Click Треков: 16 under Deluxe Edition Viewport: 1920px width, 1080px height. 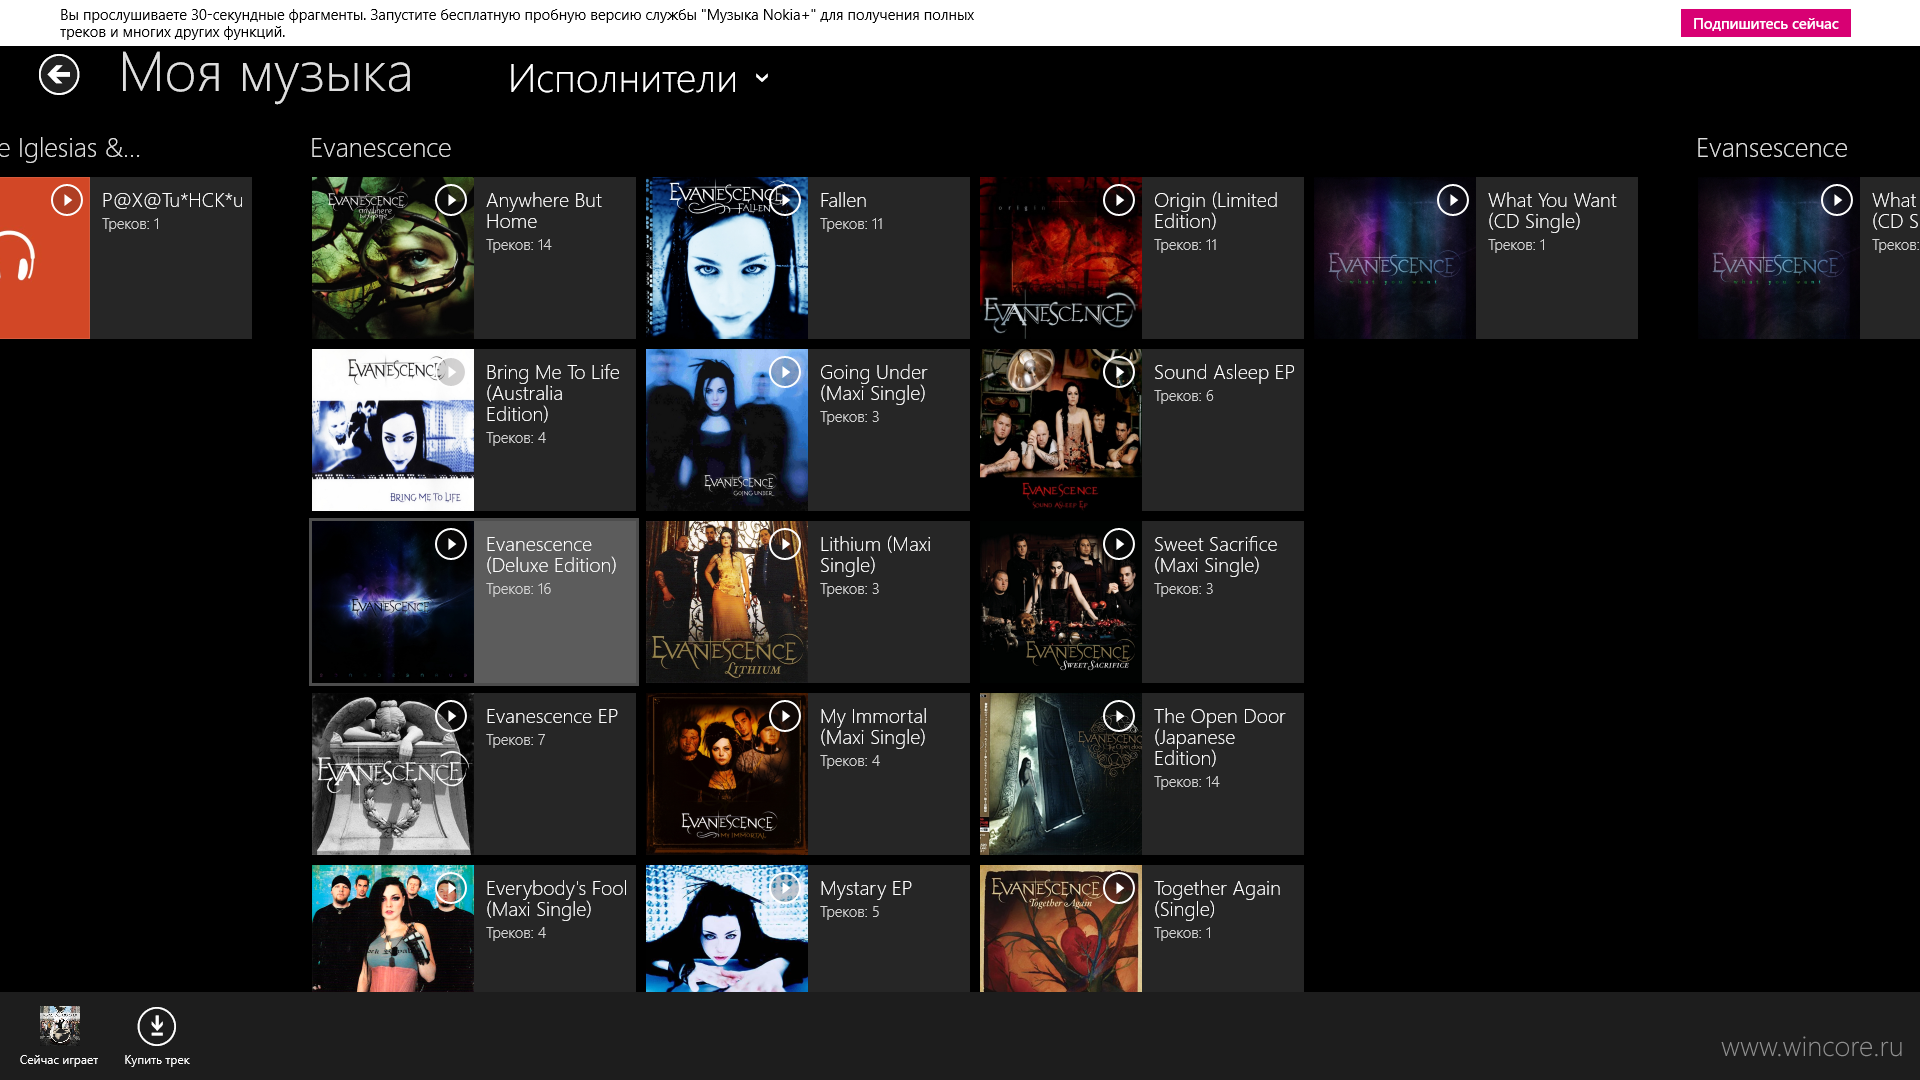pyautogui.click(x=519, y=589)
